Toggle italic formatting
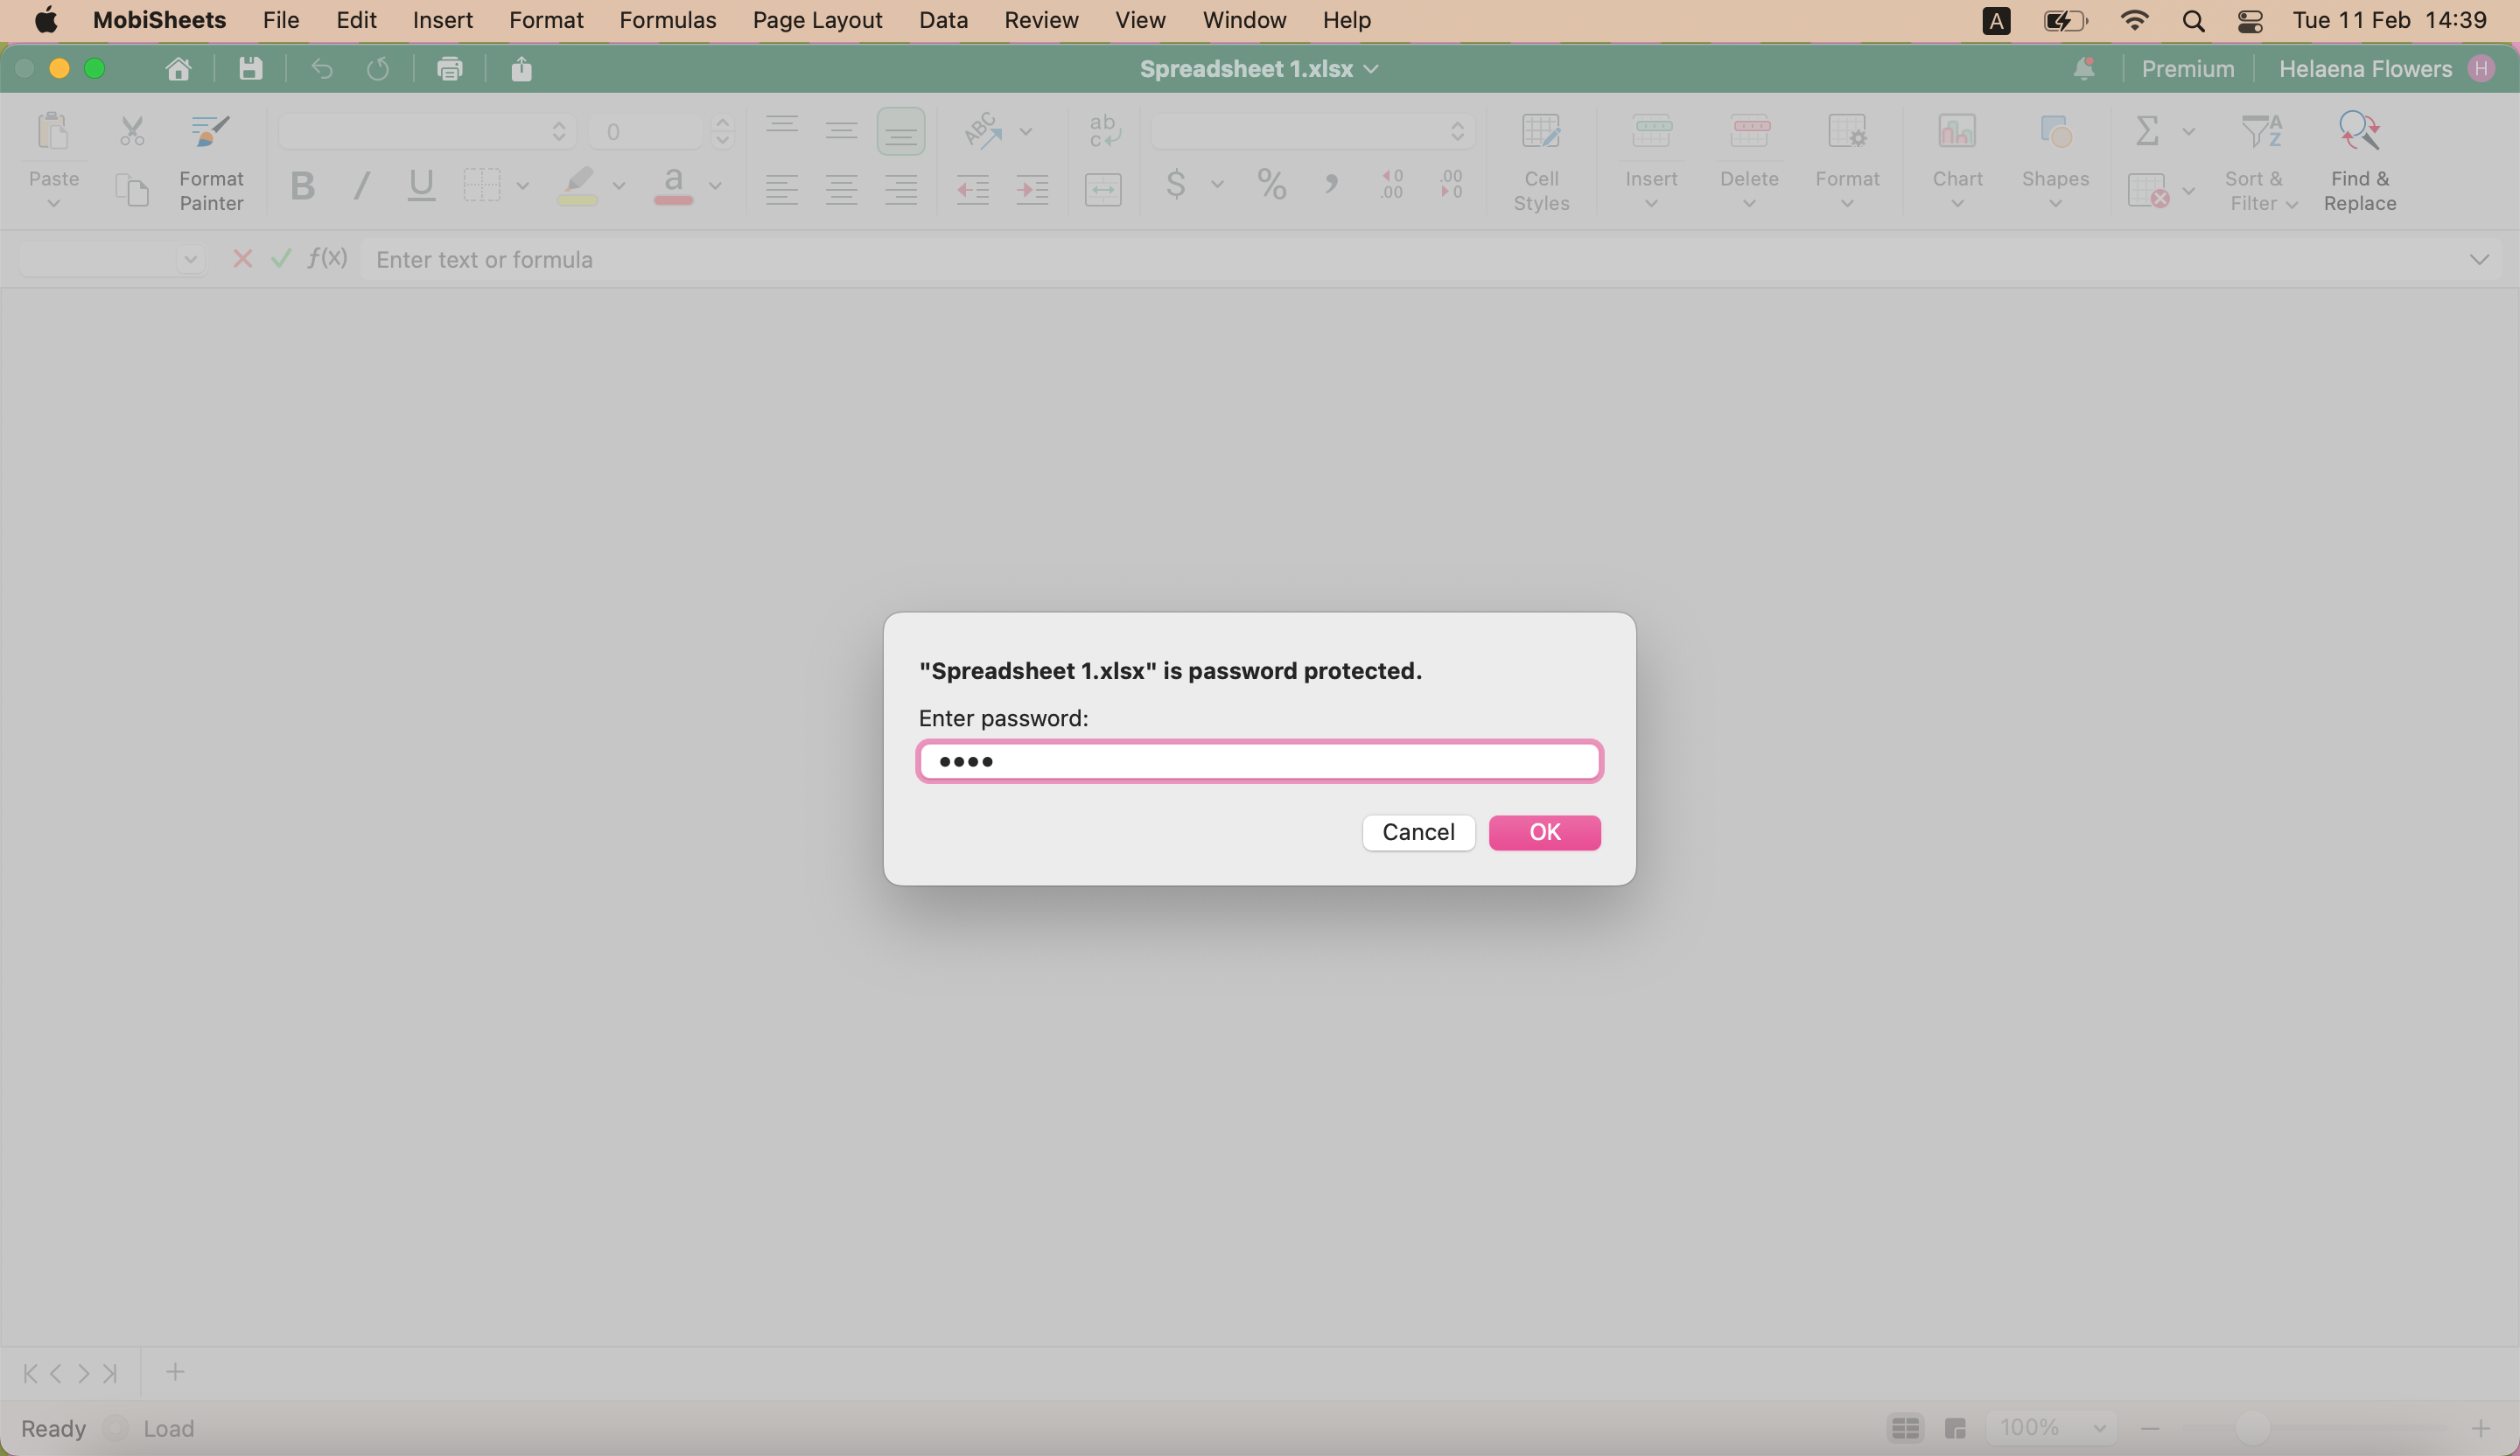The height and width of the screenshot is (1456, 2520). [x=361, y=186]
